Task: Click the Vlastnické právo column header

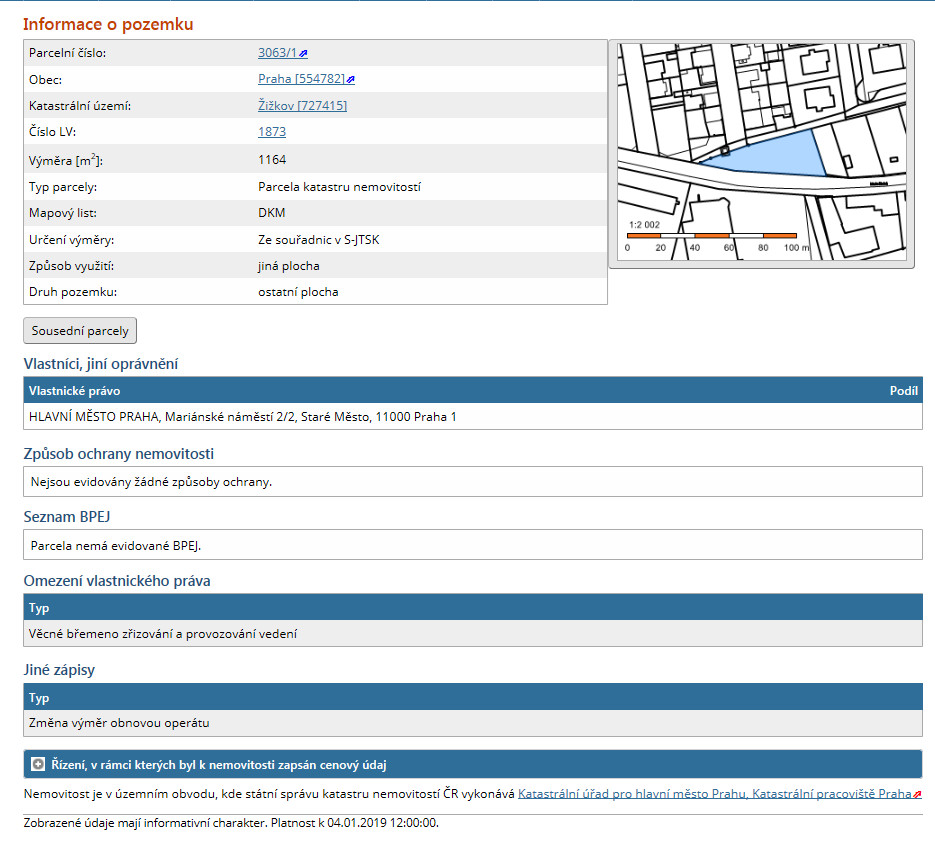Action: point(75,391)
